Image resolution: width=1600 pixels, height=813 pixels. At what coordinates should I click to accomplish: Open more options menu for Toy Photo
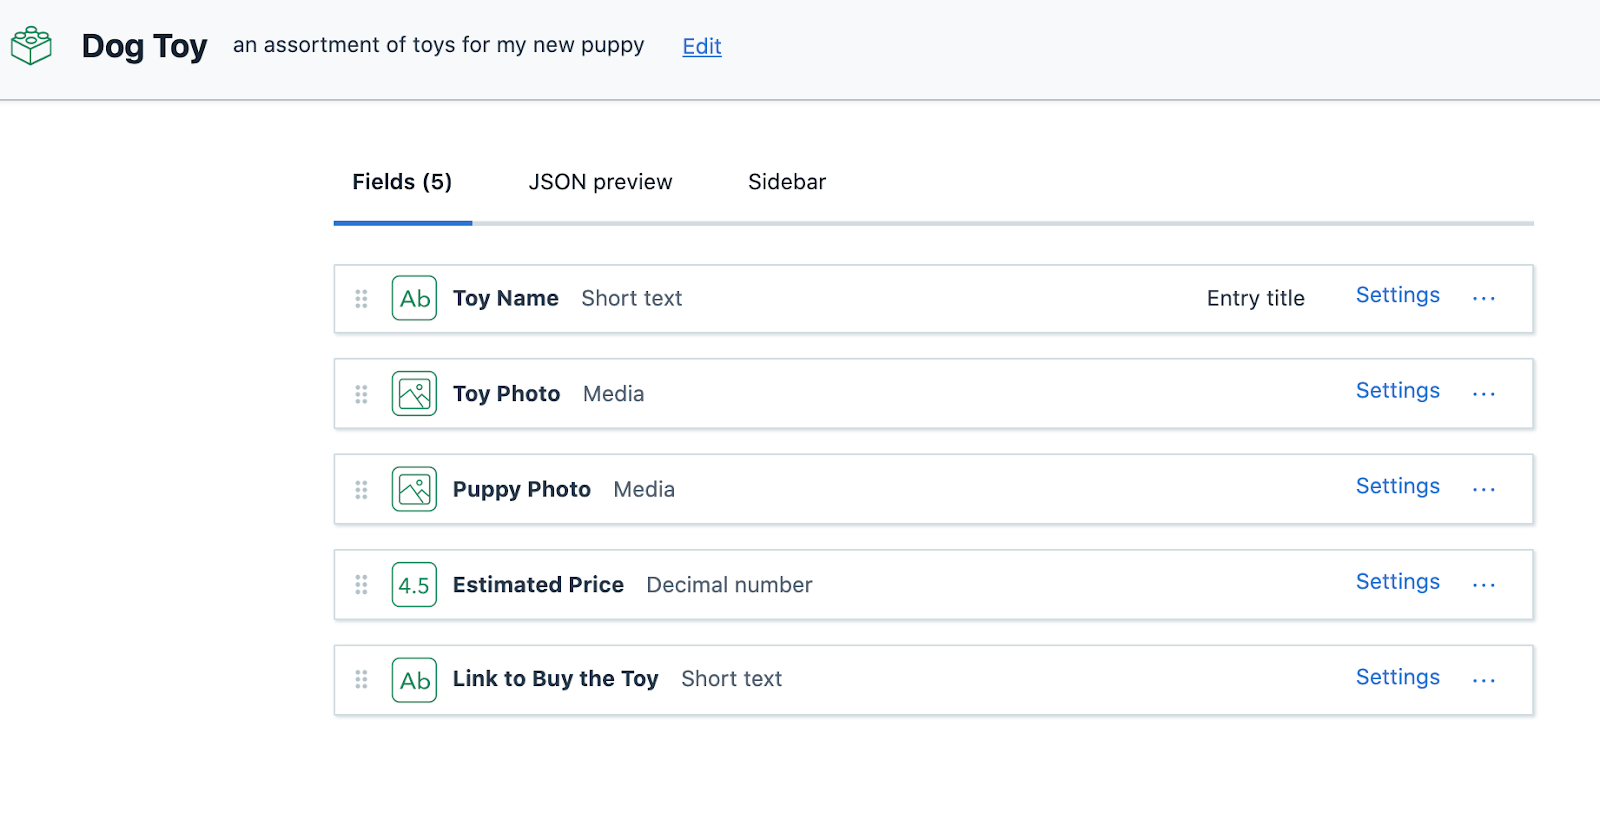[1484, 394]
